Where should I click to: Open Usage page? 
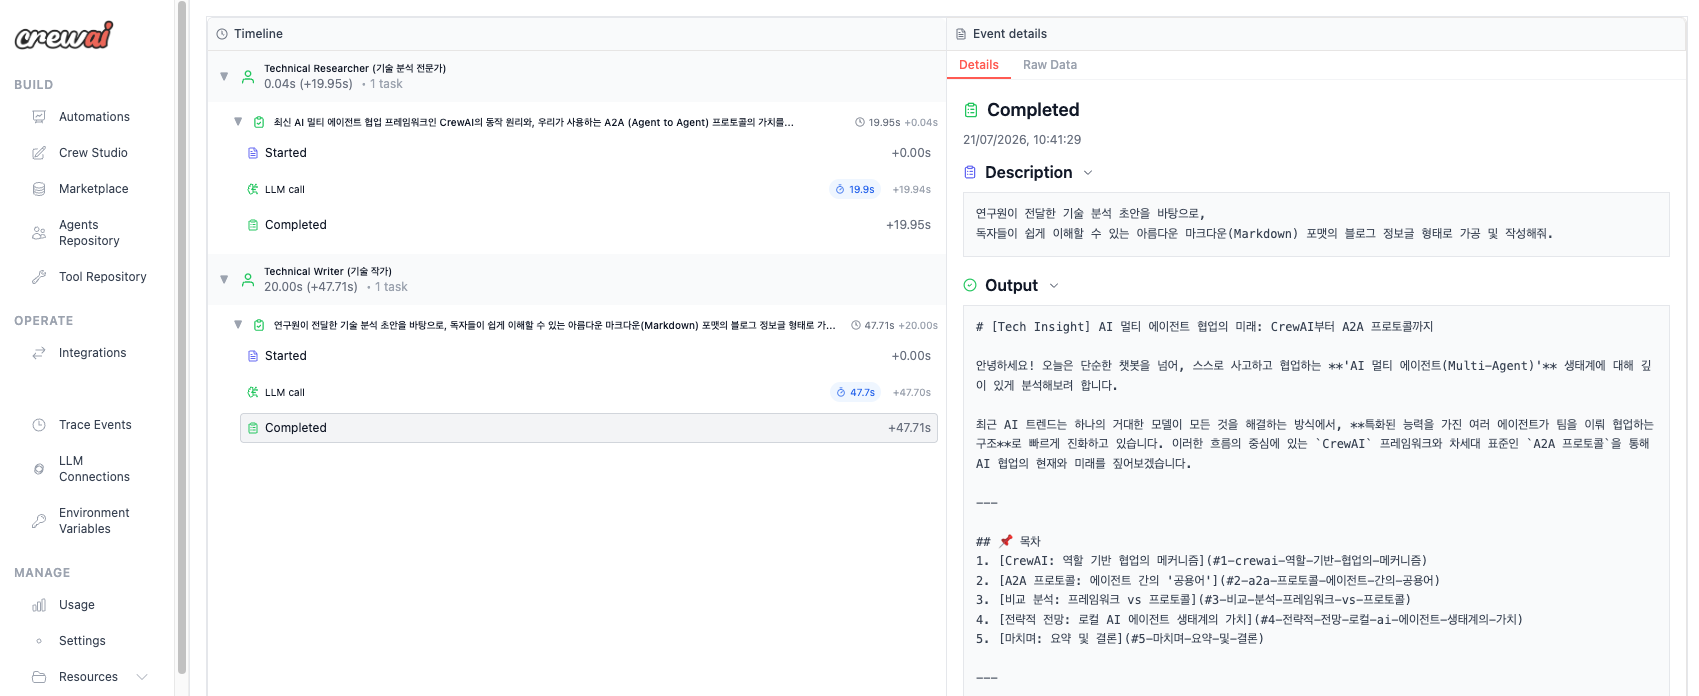point(77,605)
